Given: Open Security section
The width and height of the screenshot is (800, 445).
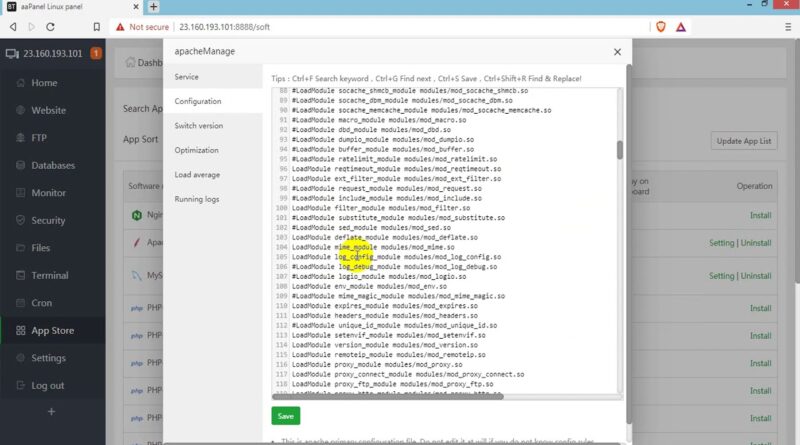Looking at the screenshot, I should click(x=48, y=220).
